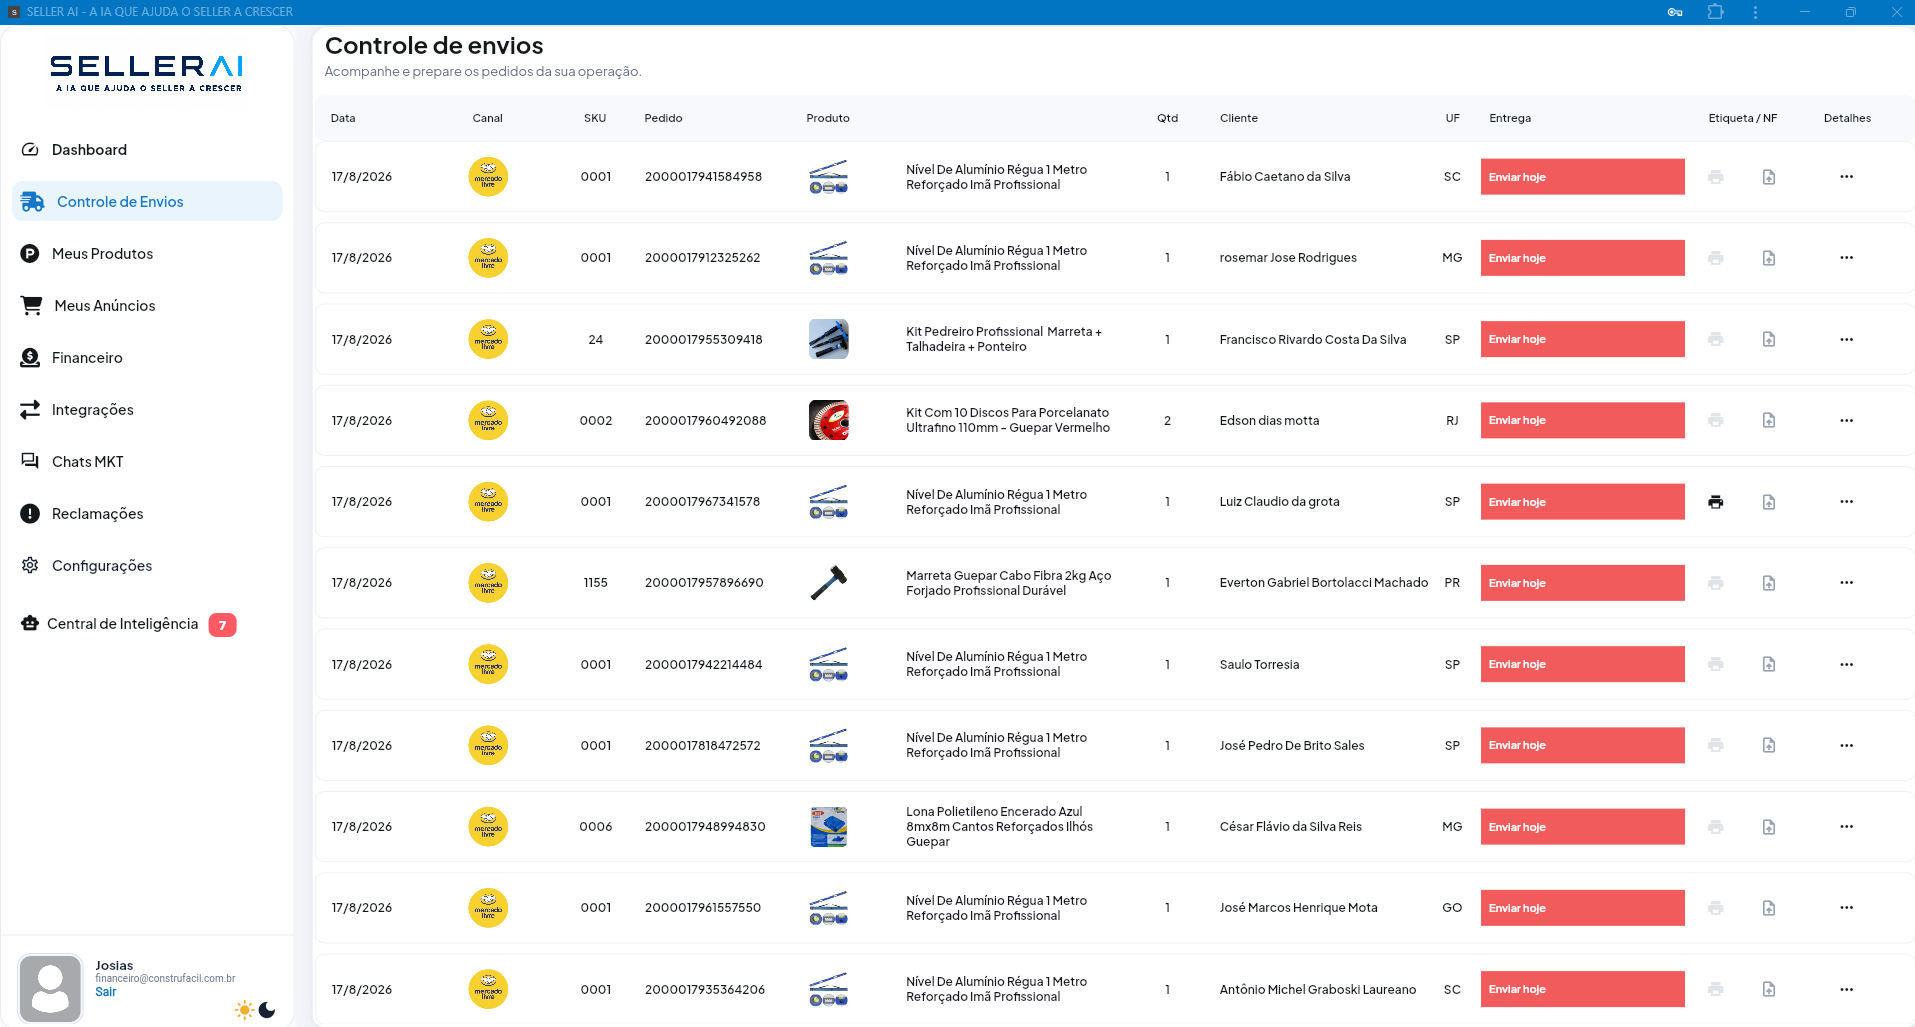Click the Data column header

click(x=343, y=118)
